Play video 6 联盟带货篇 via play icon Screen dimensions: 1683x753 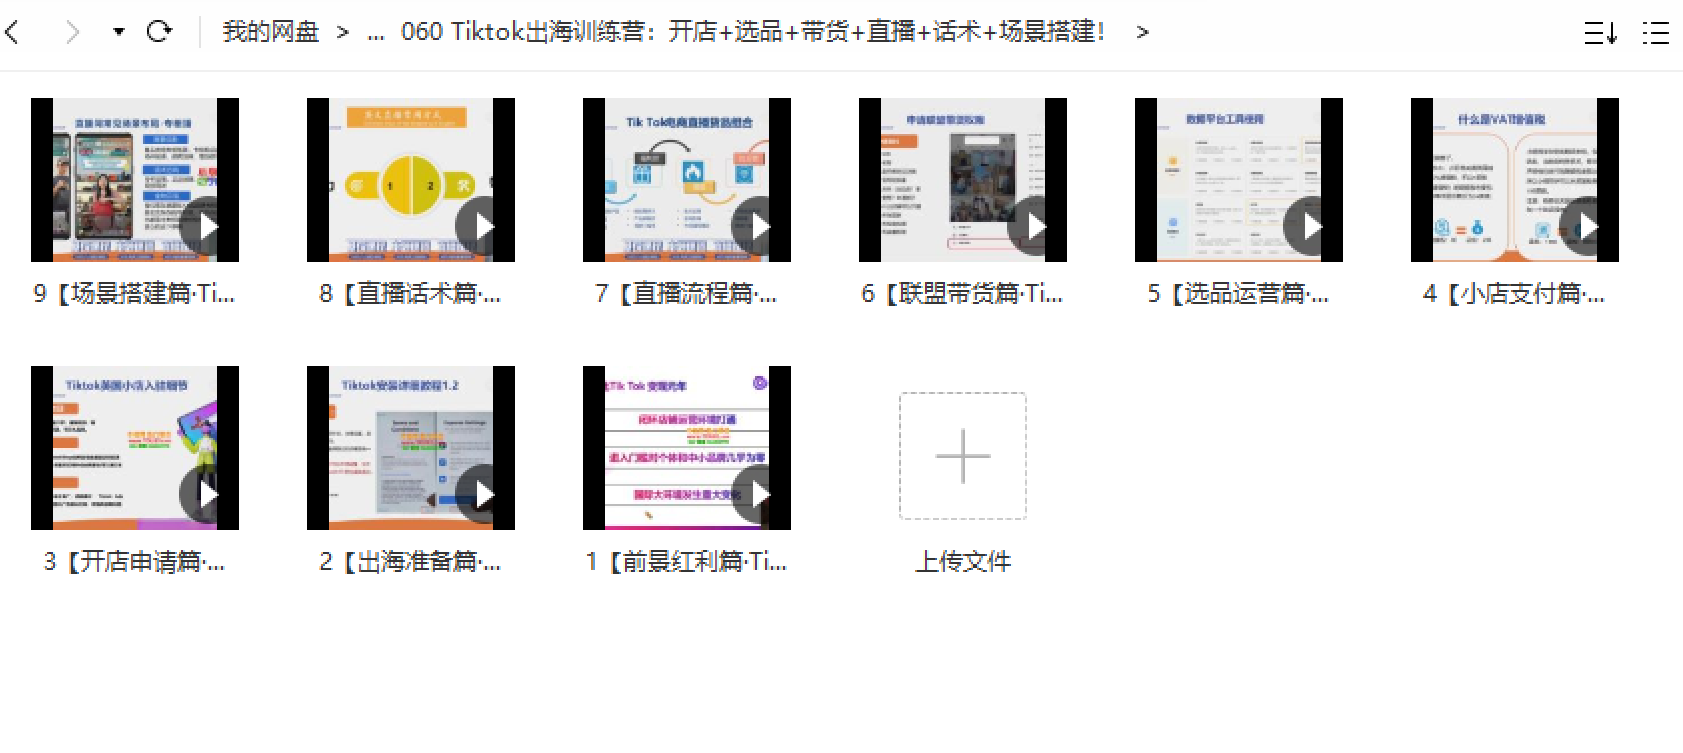[x=1034, y=227]
